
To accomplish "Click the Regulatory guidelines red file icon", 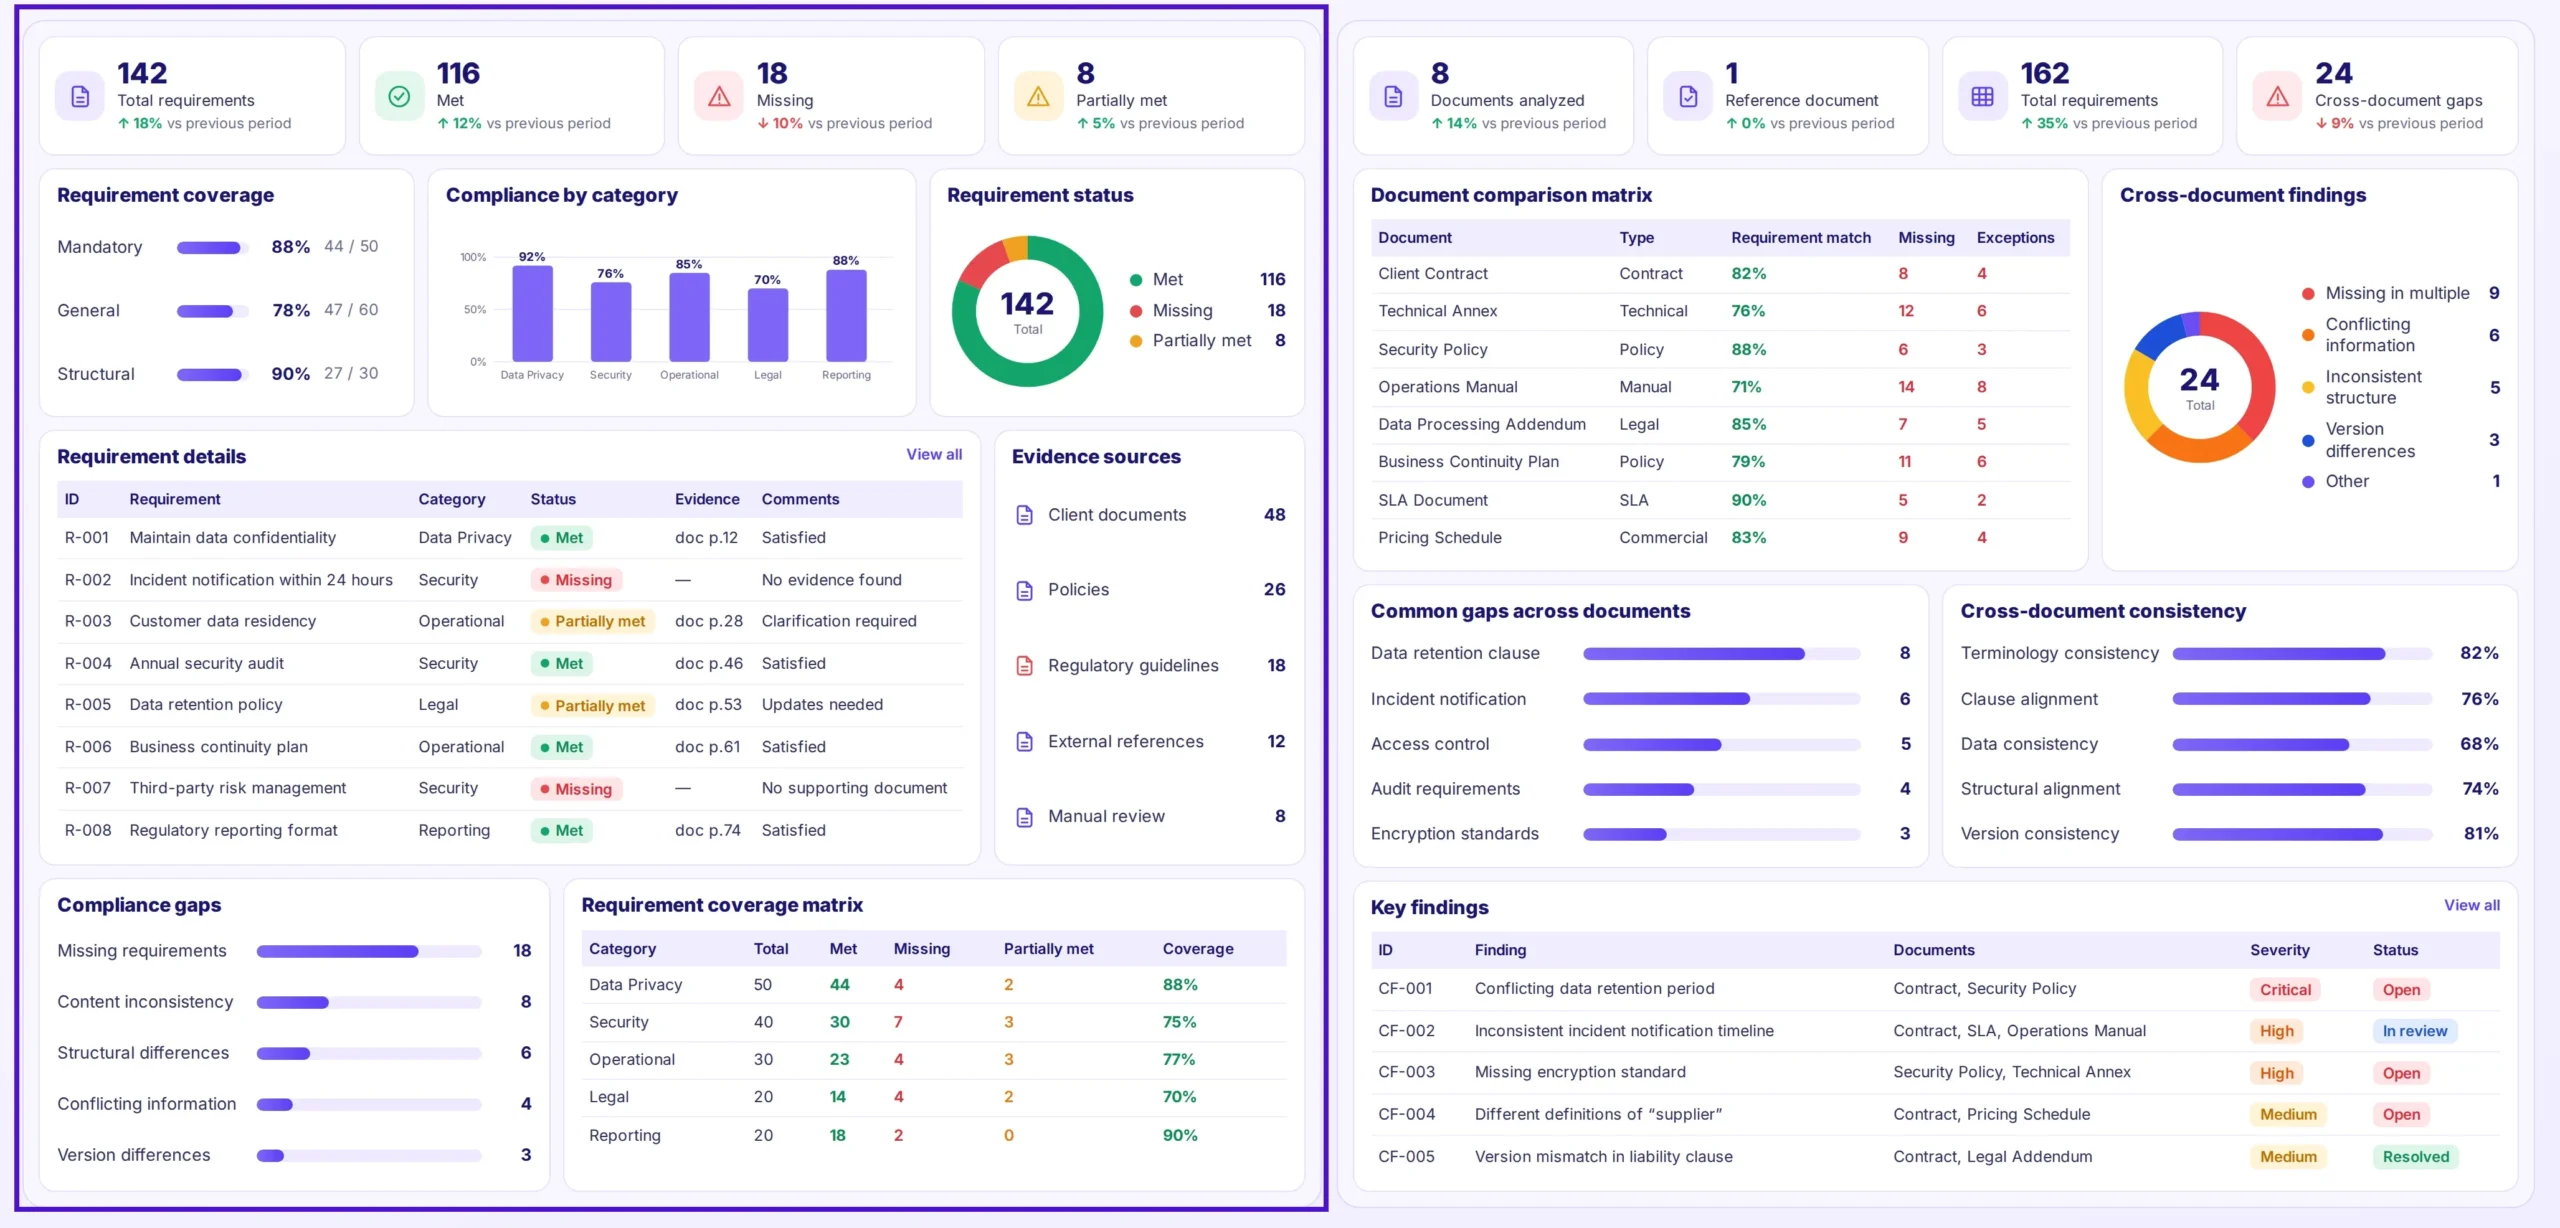I will pos(1024,666).
